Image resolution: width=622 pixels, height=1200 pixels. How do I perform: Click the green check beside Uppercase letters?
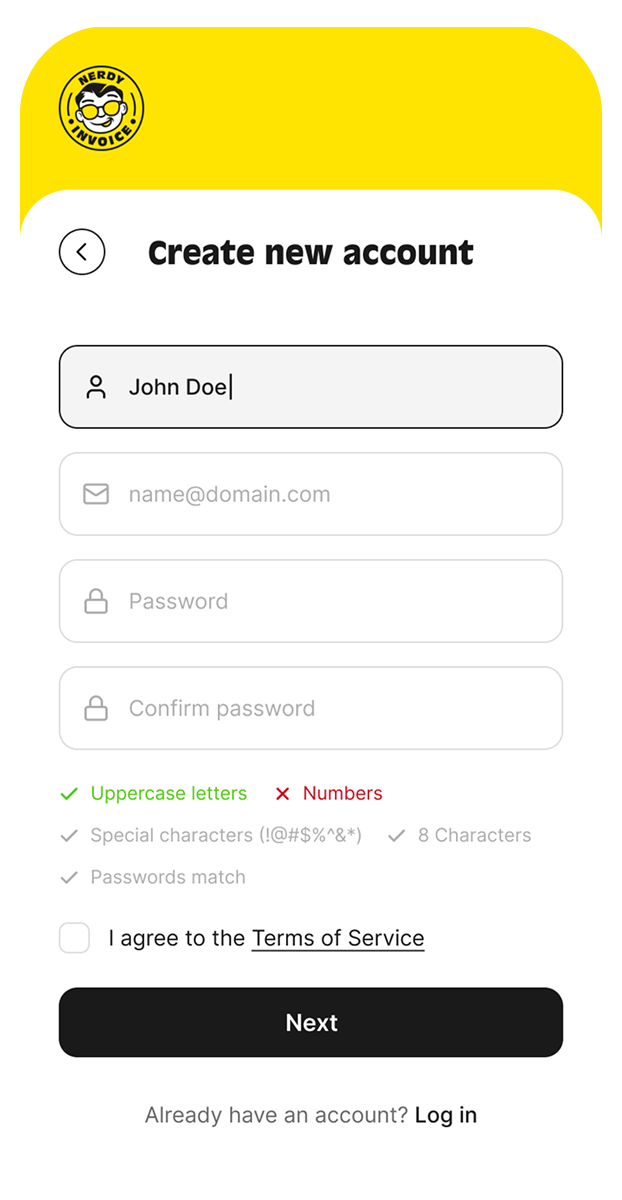click(x=69, y=794)
